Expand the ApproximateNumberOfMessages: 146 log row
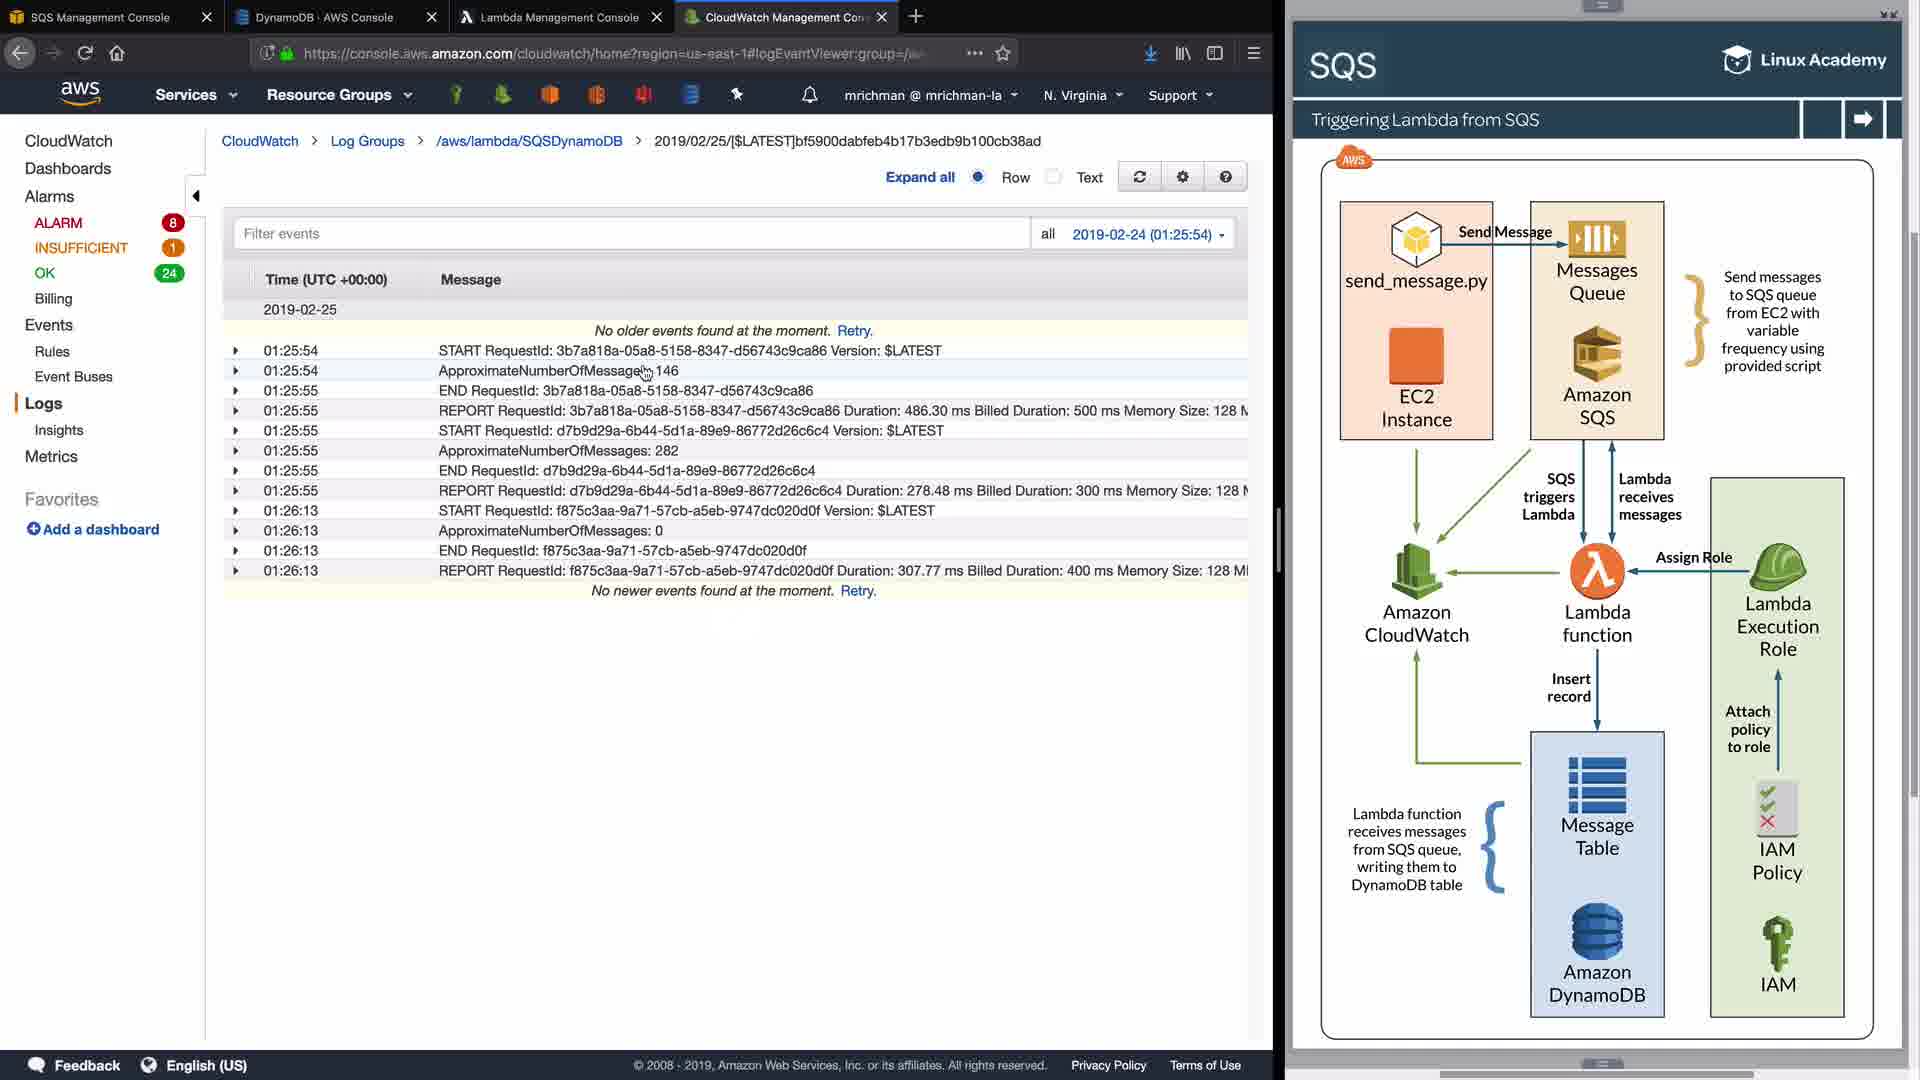 (x=236, y=371)
